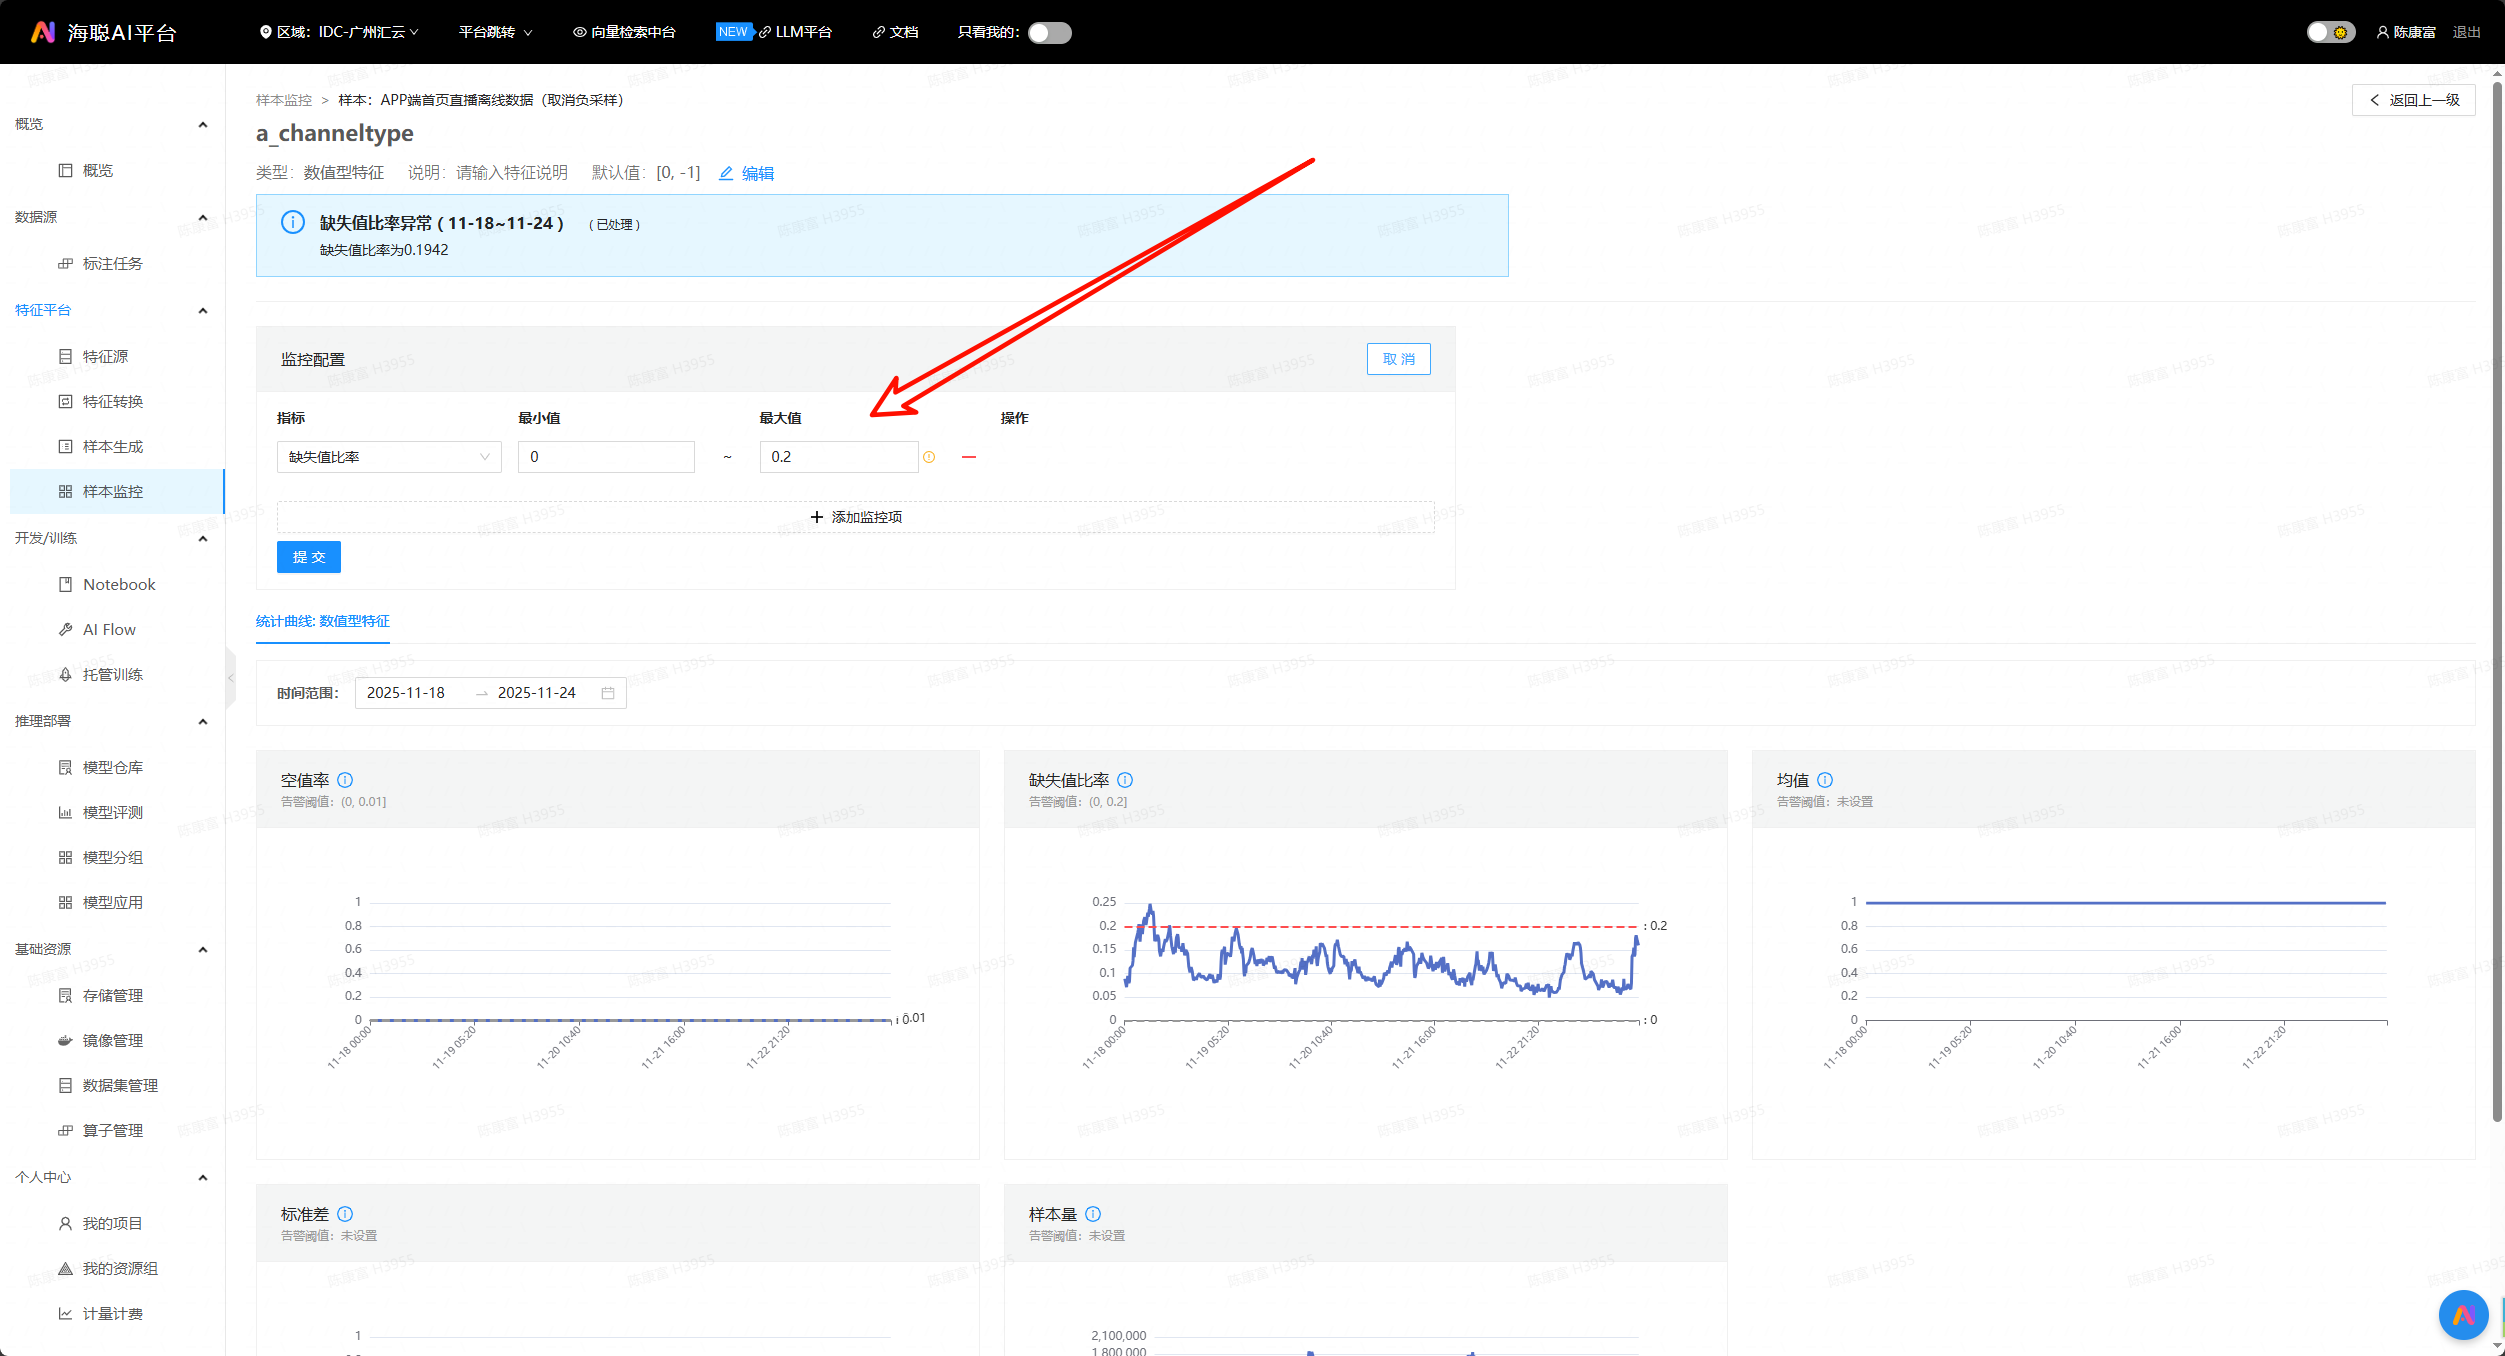Collapse the 特征平台 sidebar section
This screenshot has height=1356, width=2505.
click(203, 310)
